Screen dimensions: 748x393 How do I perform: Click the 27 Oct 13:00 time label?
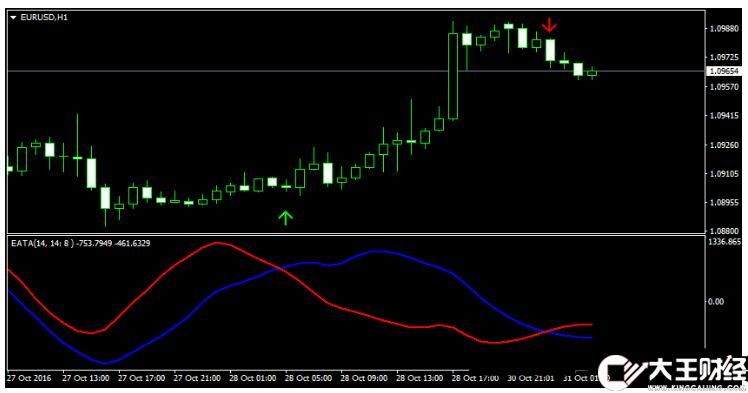(85, 378)
